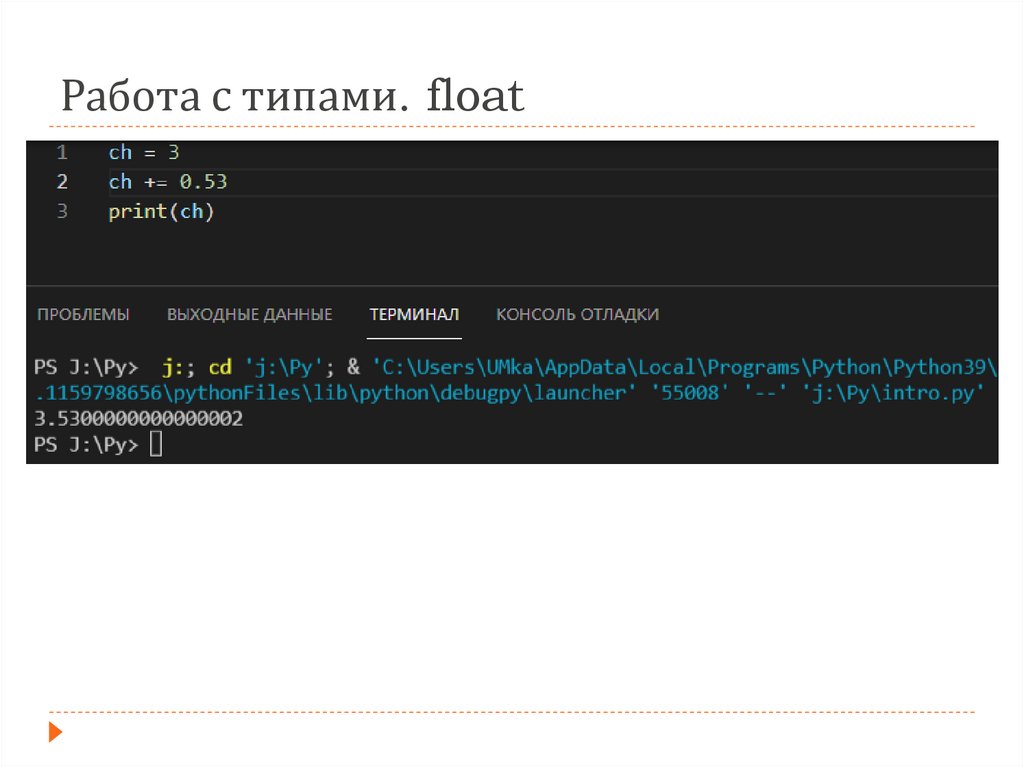The width and height of the screenshot is (1024, 767).
Task: Place cursor on the 'ch = 3' code line
Action: point(143,153)
